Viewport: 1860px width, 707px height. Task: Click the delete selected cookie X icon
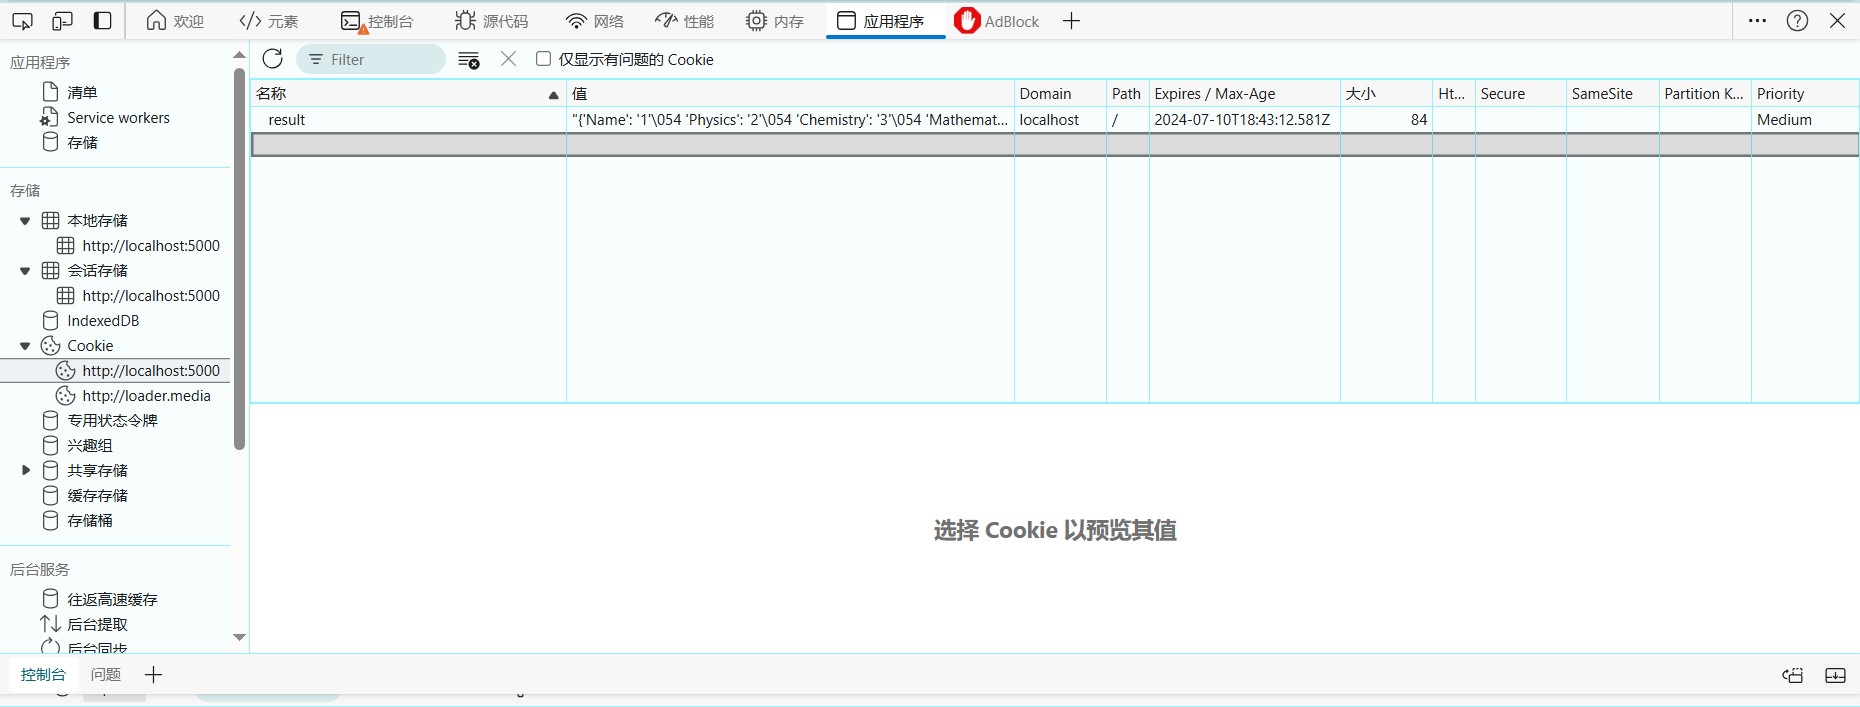(x=508, y=59)
